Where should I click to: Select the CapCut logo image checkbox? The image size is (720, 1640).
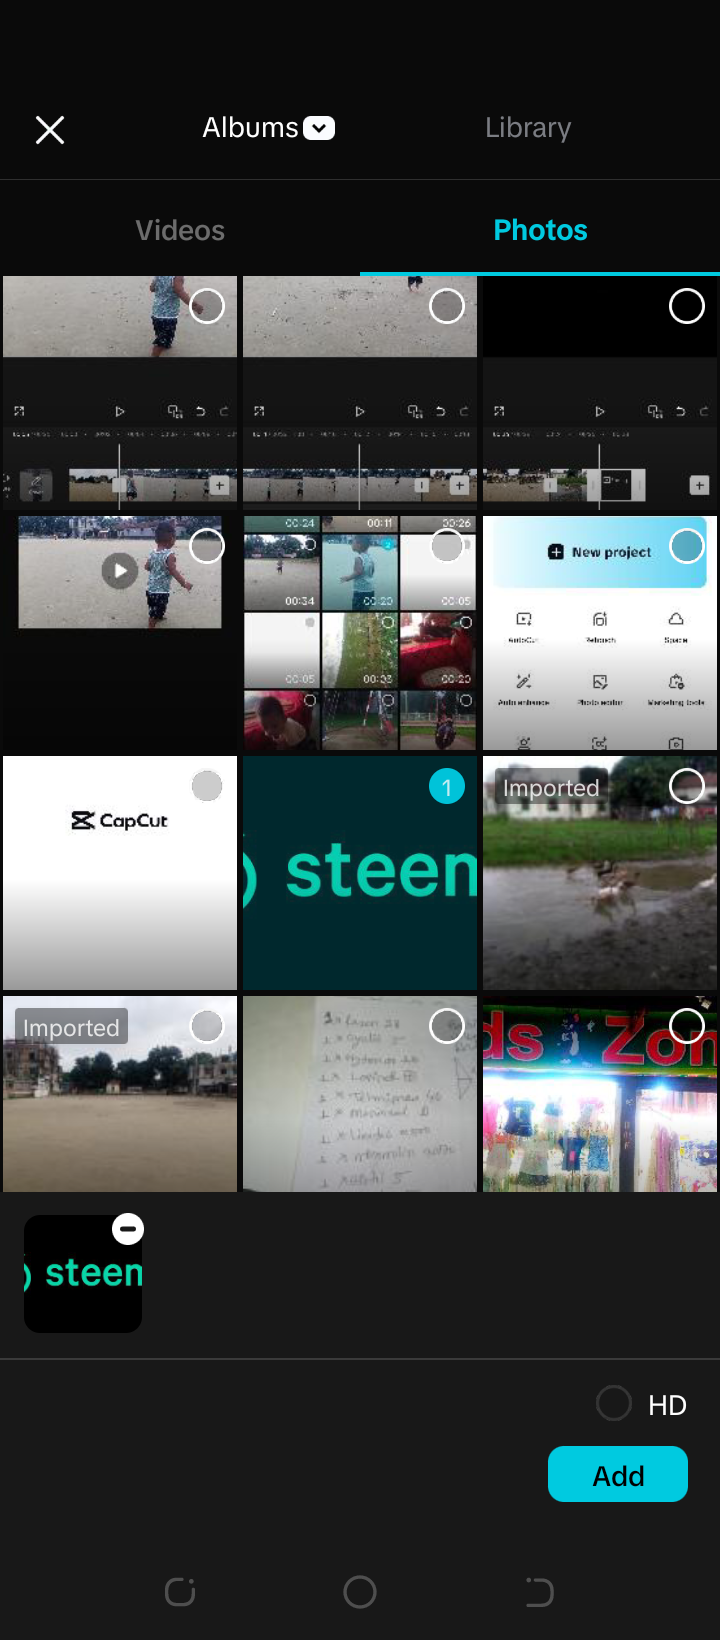[207, 786]
